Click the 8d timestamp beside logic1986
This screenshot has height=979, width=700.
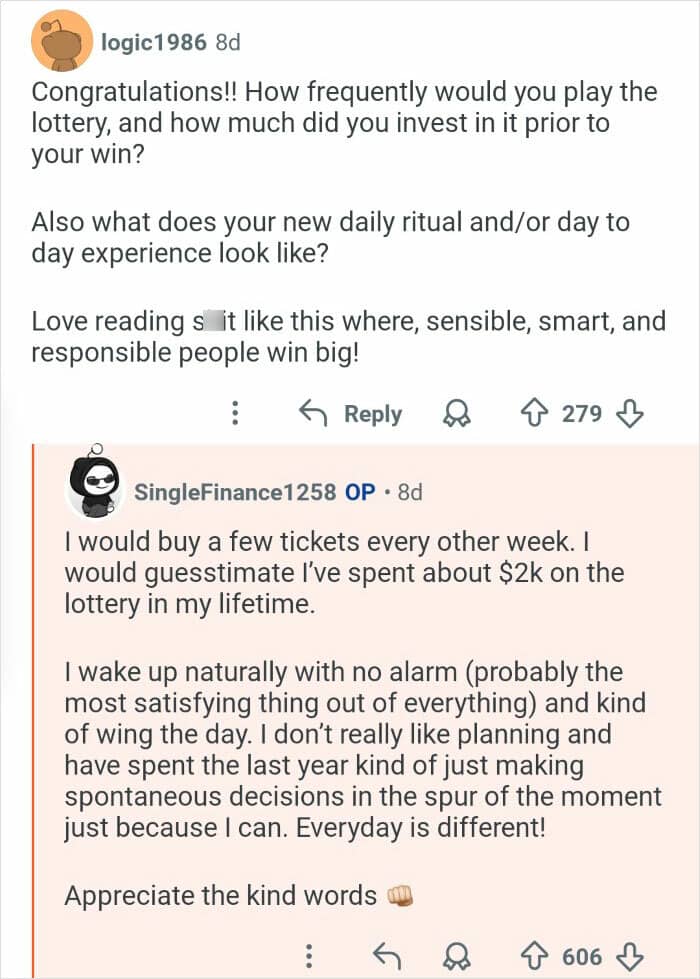(228, 42)
